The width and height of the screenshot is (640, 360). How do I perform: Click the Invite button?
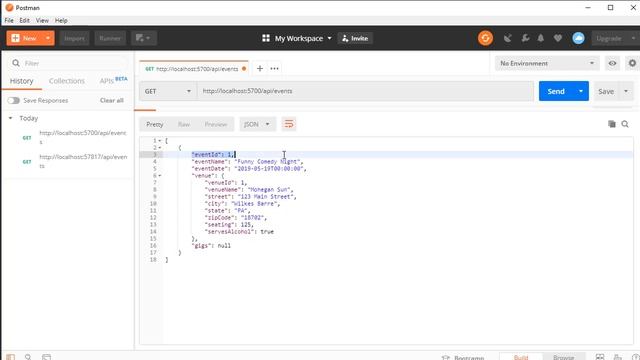(x=355, y=38)
